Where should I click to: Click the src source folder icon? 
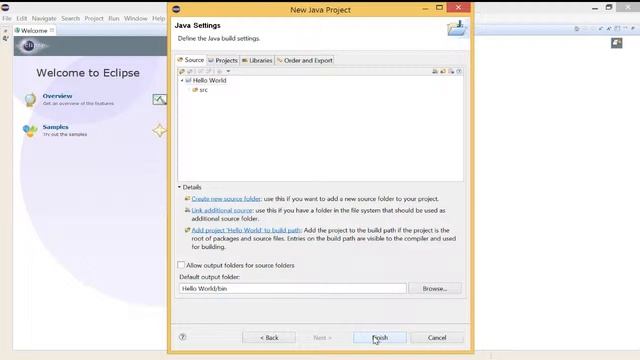coord(195,90)
